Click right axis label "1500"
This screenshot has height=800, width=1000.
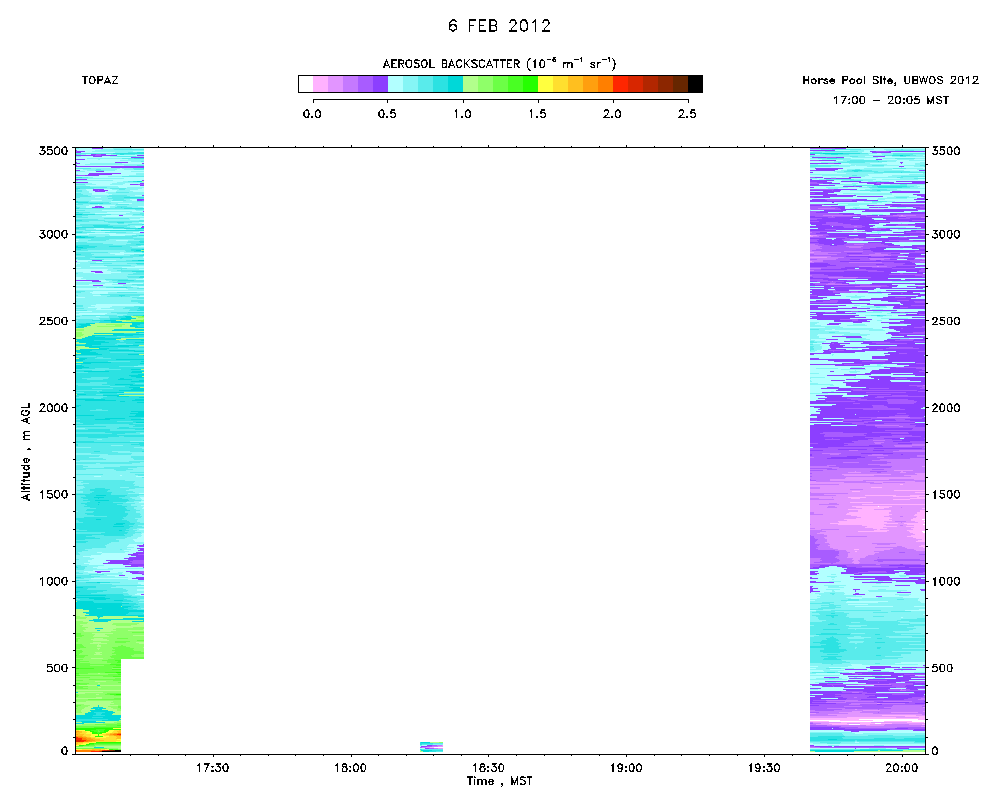pyautogui.click(x=946, y=494)
